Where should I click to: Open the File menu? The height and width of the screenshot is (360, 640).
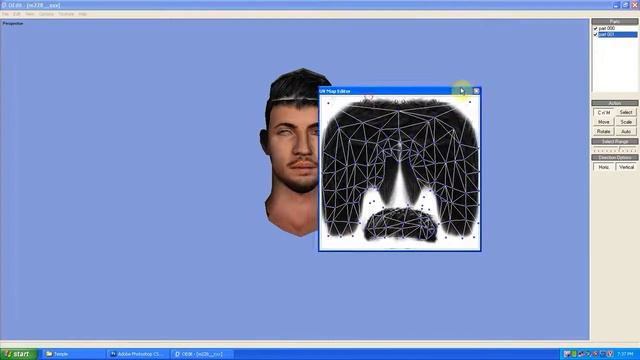click(5, 14)
